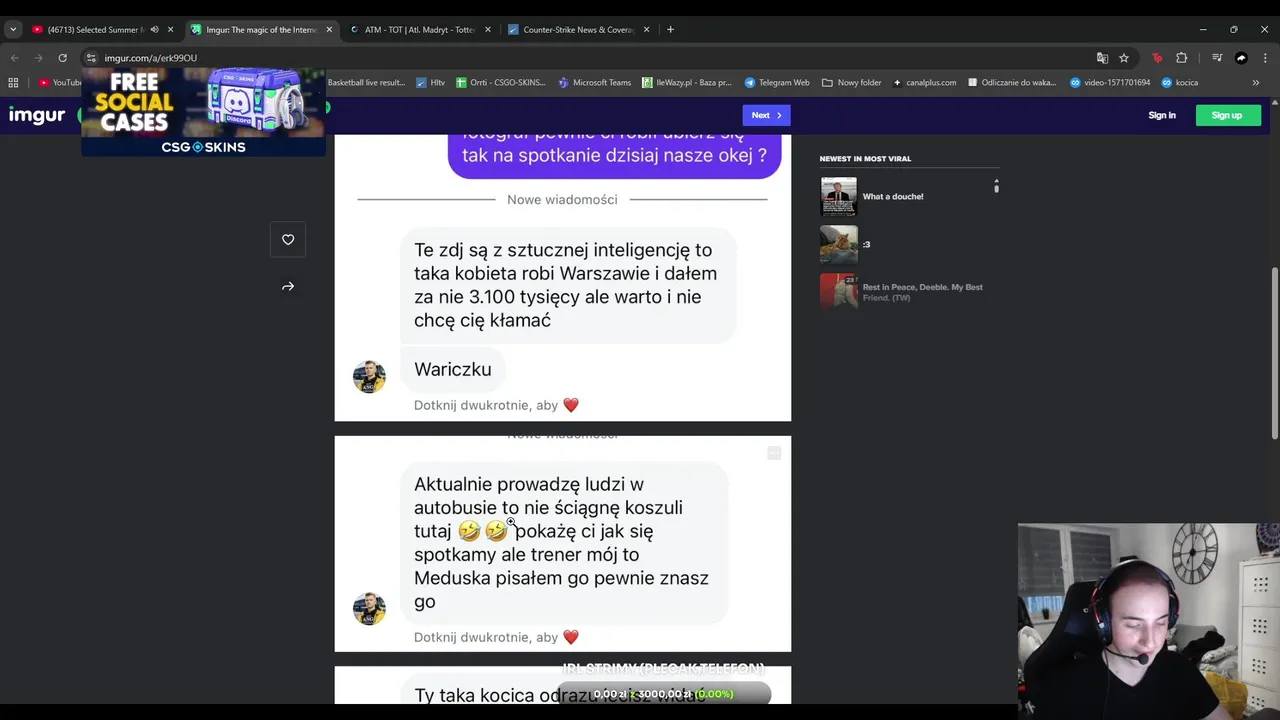Viewport: 1280px width, 720px height.
Task: Translate this page icon
Action: click(x=1102, y=58)
